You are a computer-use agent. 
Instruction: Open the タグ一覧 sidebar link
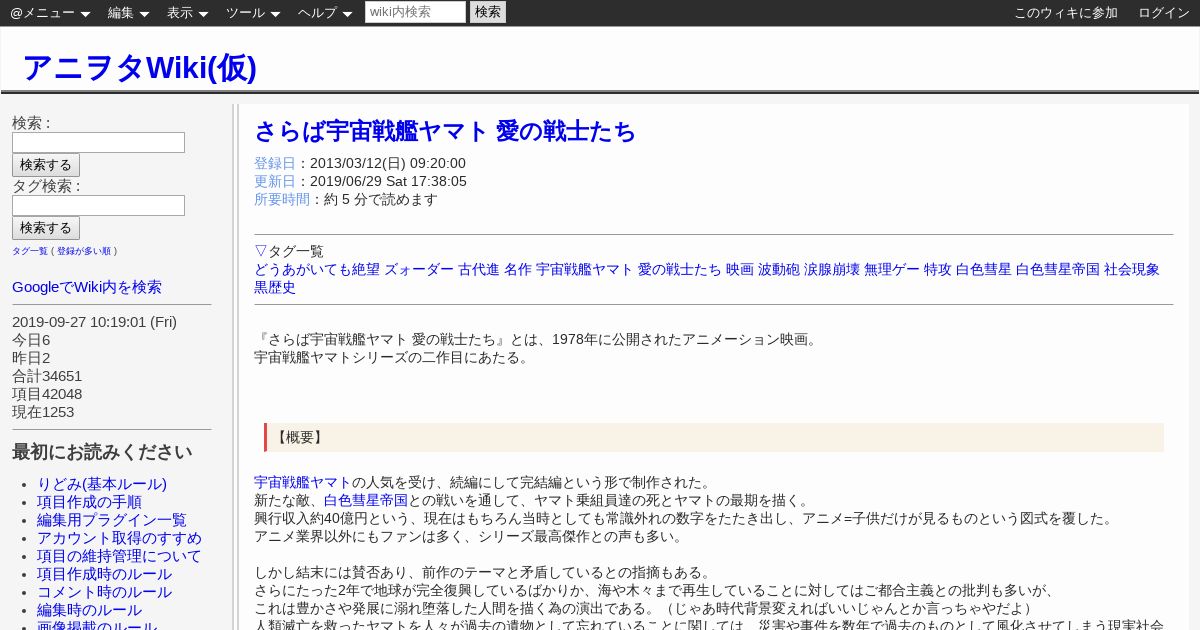(x=30, y=251)
